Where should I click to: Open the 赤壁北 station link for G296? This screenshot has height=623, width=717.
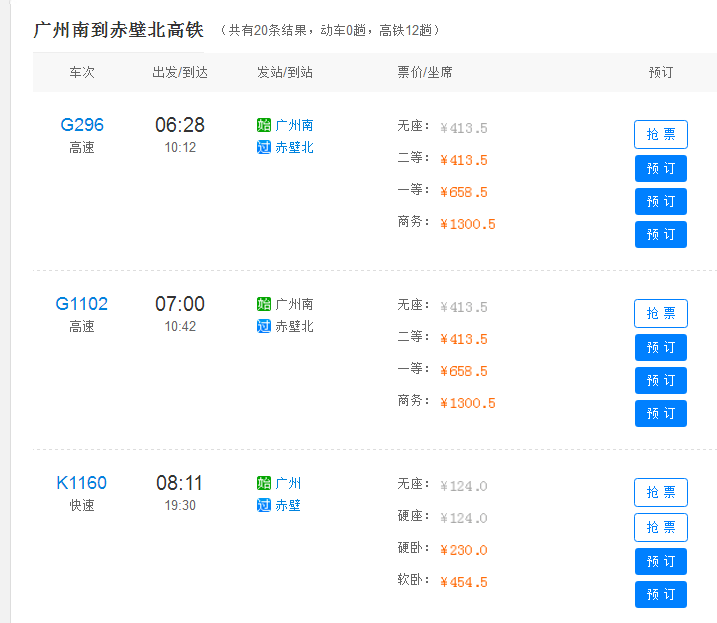pos(294,147)
